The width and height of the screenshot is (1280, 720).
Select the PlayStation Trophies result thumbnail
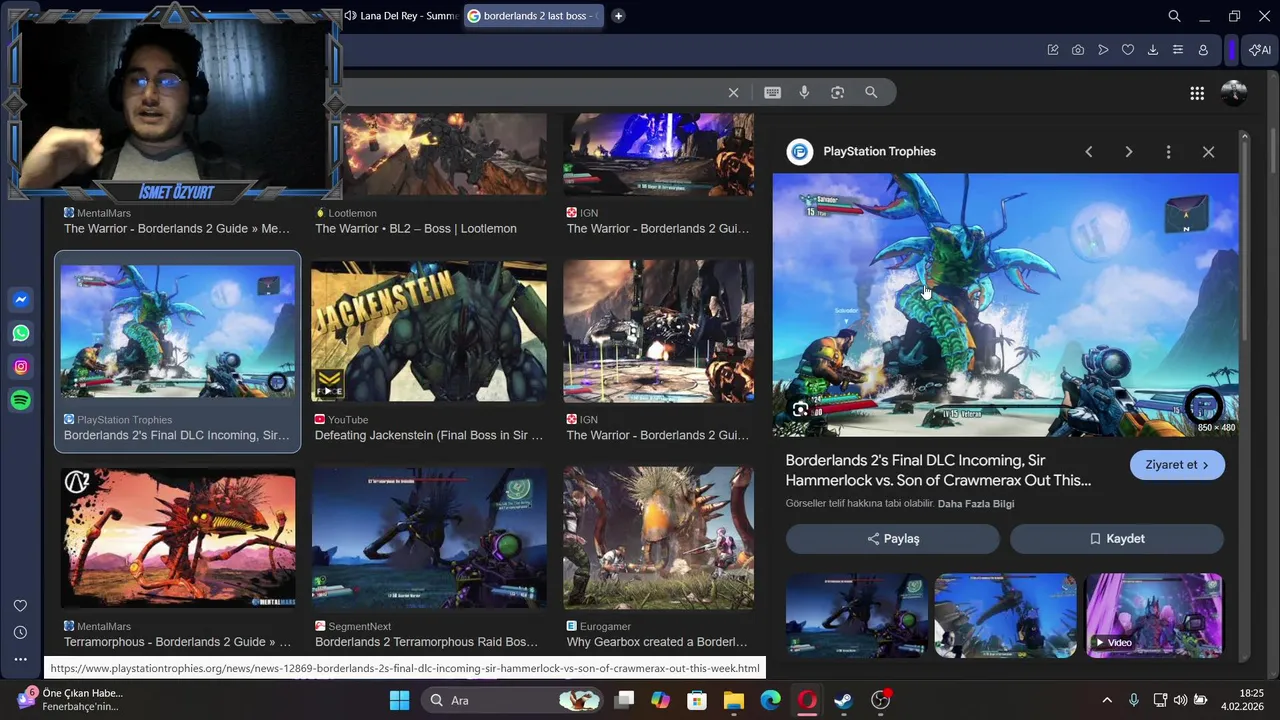178,331
